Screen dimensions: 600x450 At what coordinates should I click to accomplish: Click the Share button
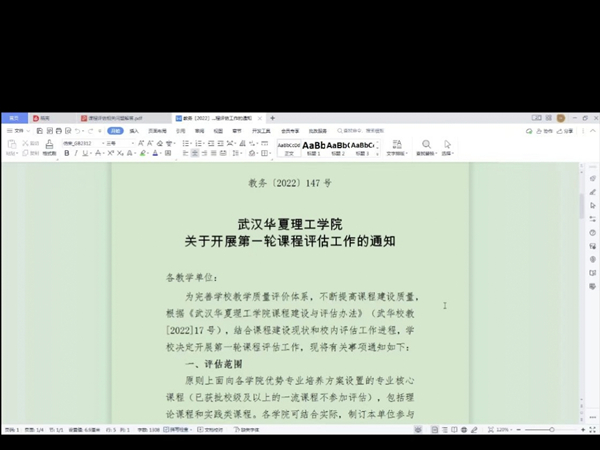coord(565,131)
